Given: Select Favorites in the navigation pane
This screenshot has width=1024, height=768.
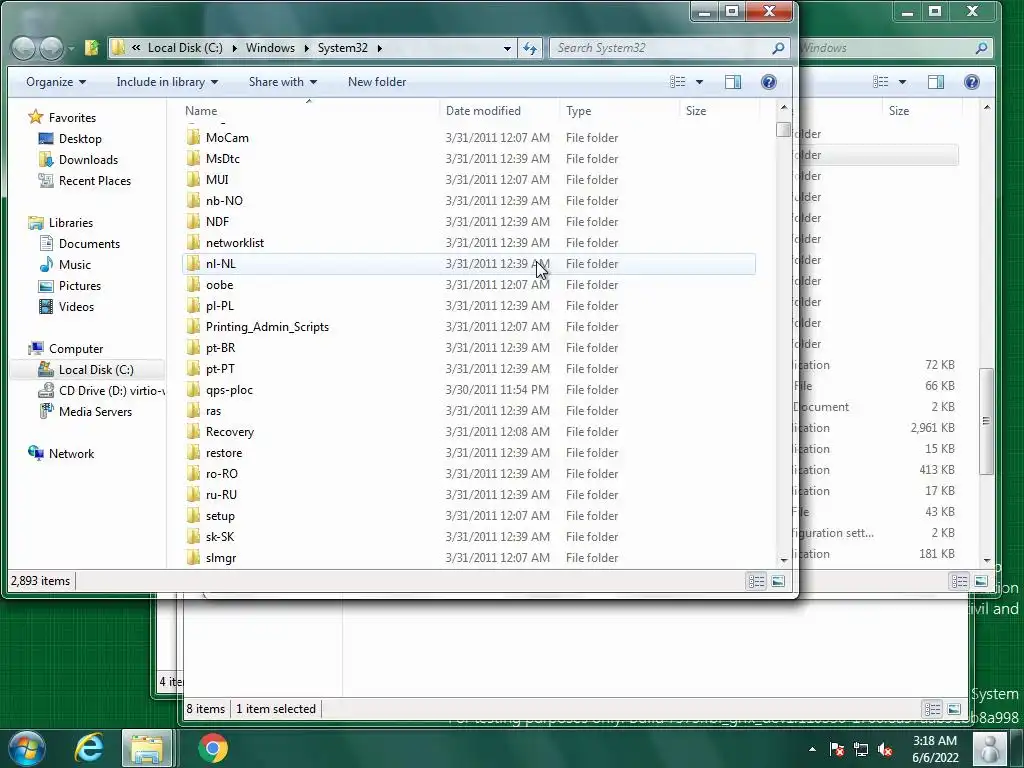Looking at the screenshot, I should (x=72, y=118).
